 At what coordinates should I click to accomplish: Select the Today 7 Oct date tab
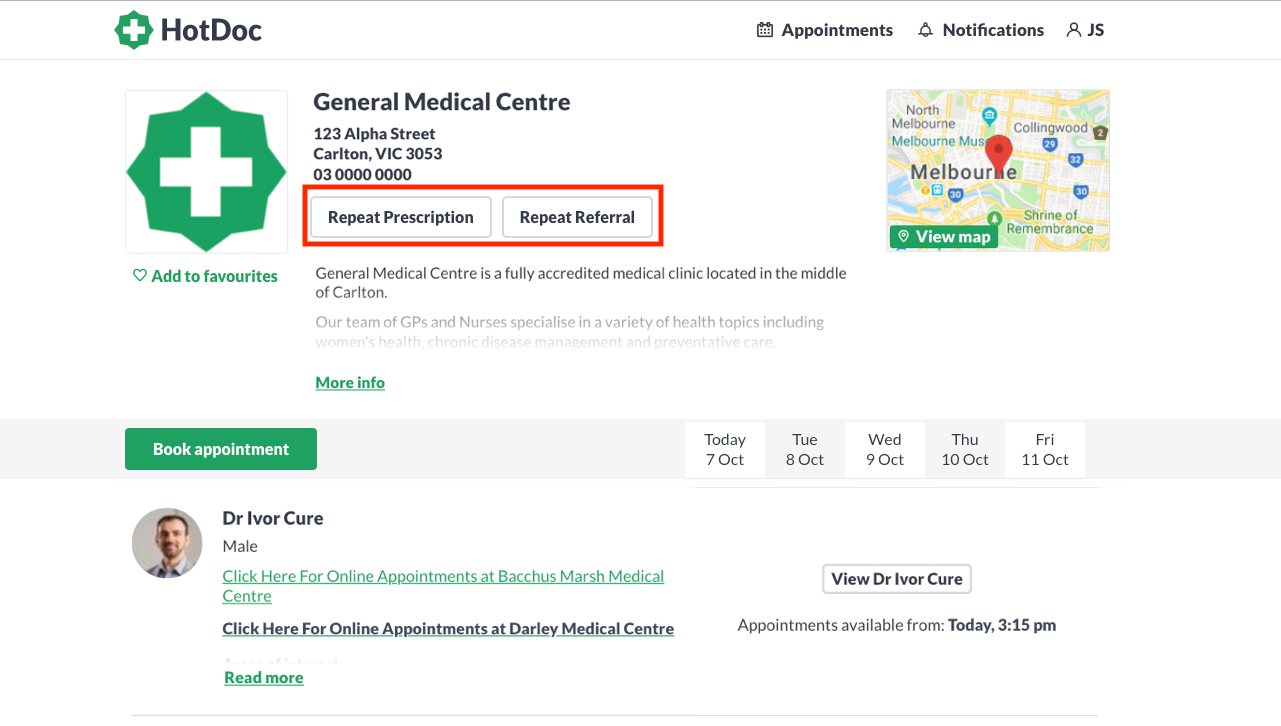[x=725, y=450]
